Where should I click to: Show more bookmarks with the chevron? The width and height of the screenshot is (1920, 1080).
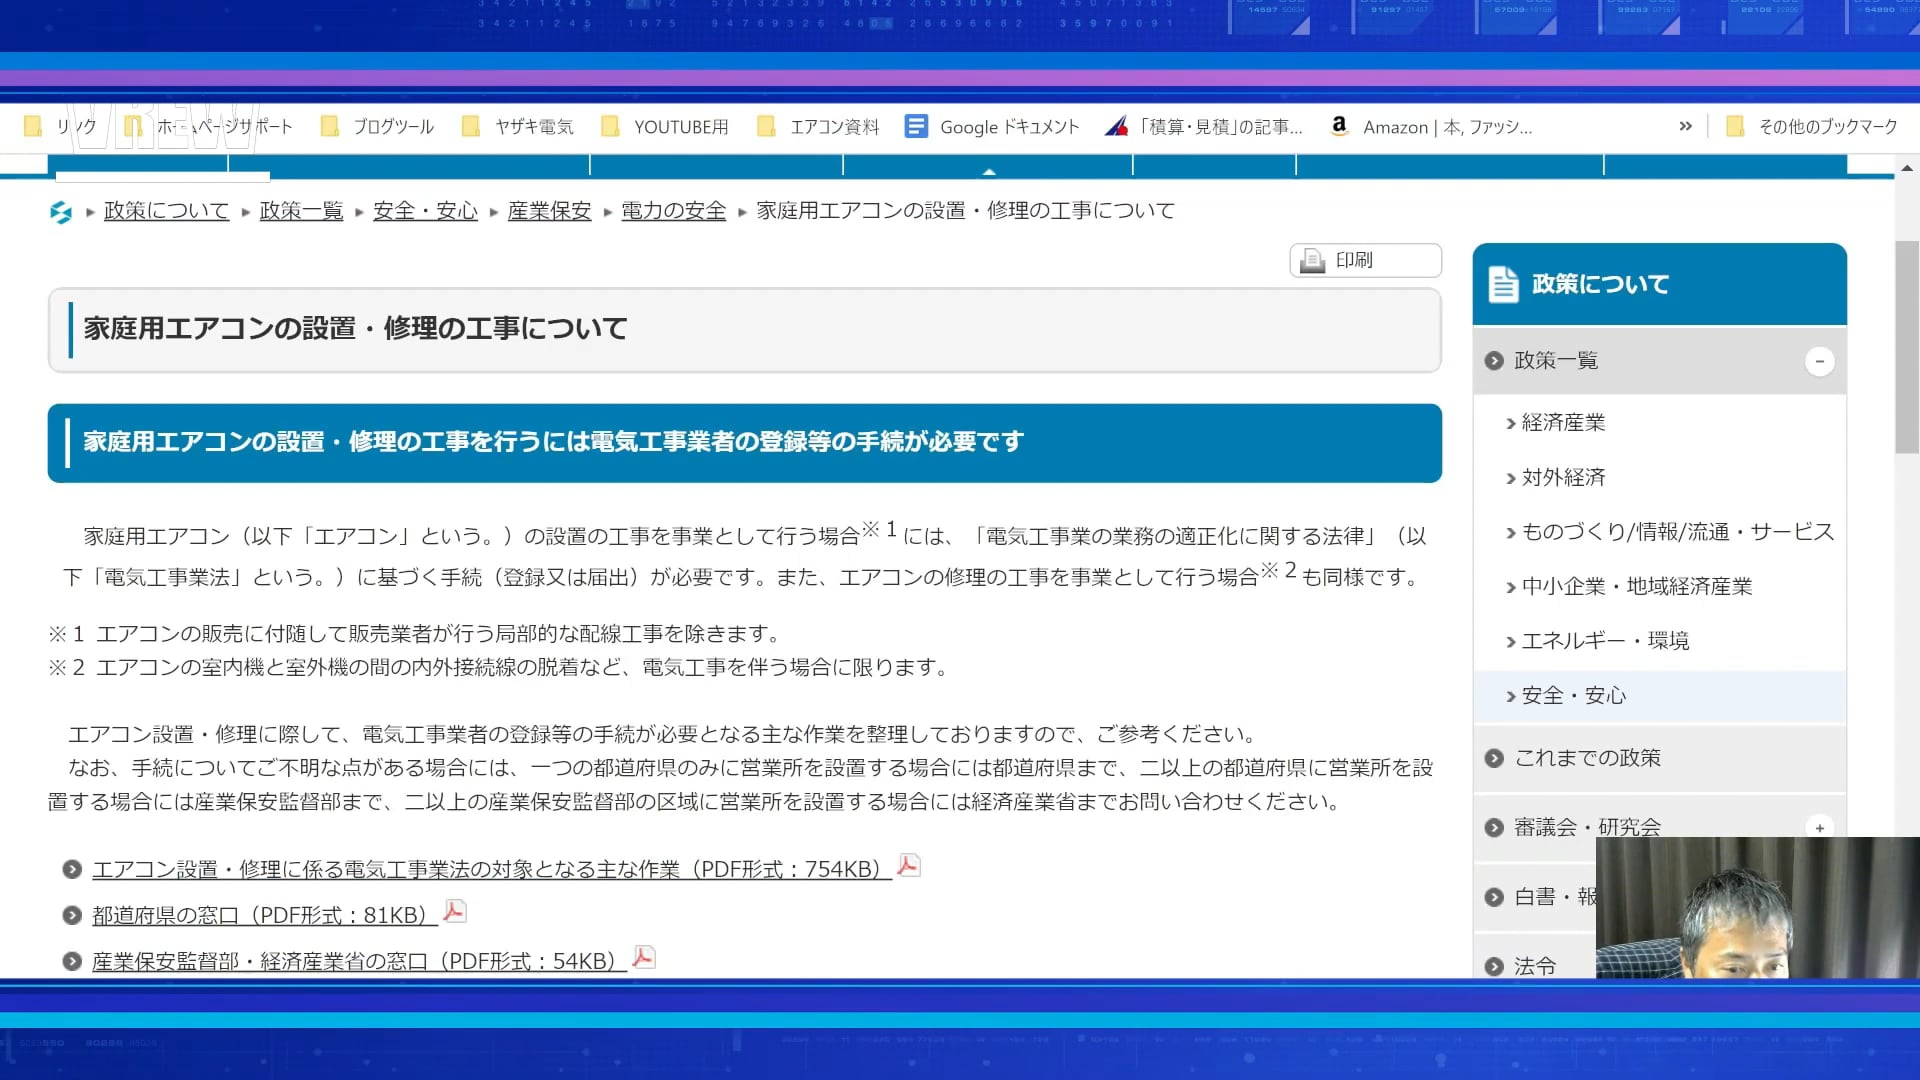(x=1685, y=126)
